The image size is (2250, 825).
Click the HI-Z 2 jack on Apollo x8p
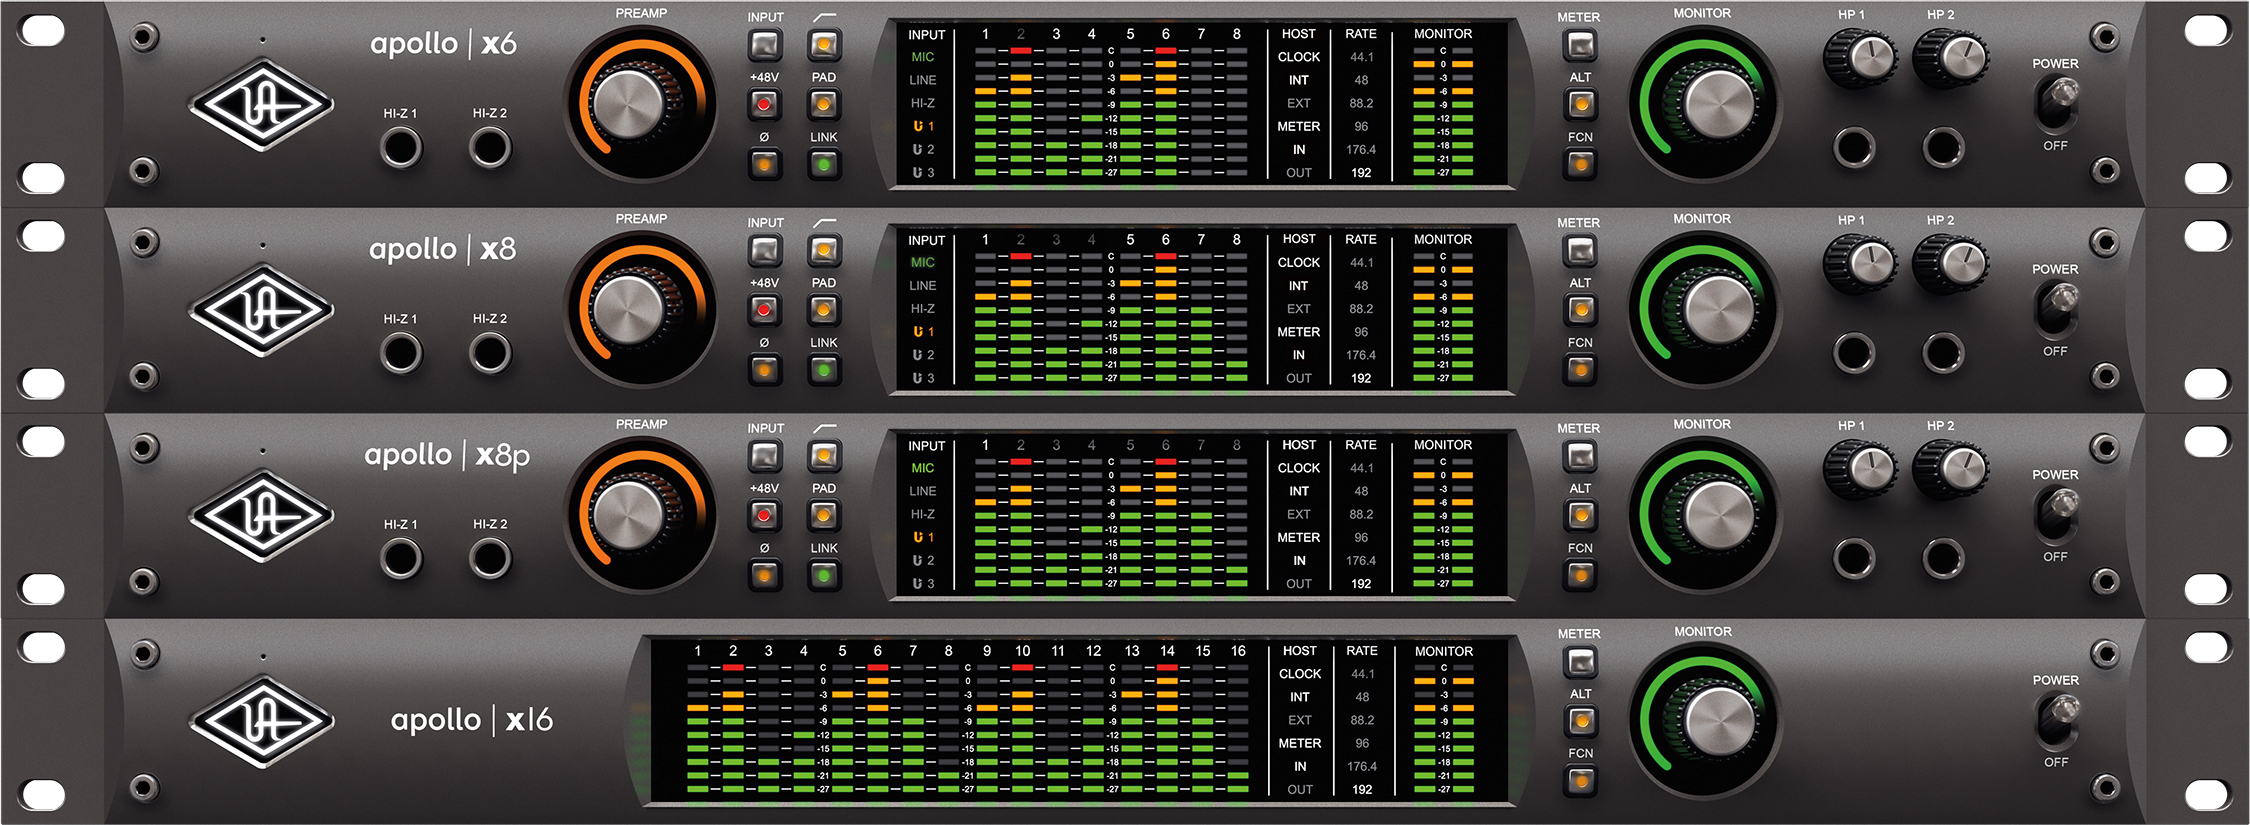coord(490,559)
